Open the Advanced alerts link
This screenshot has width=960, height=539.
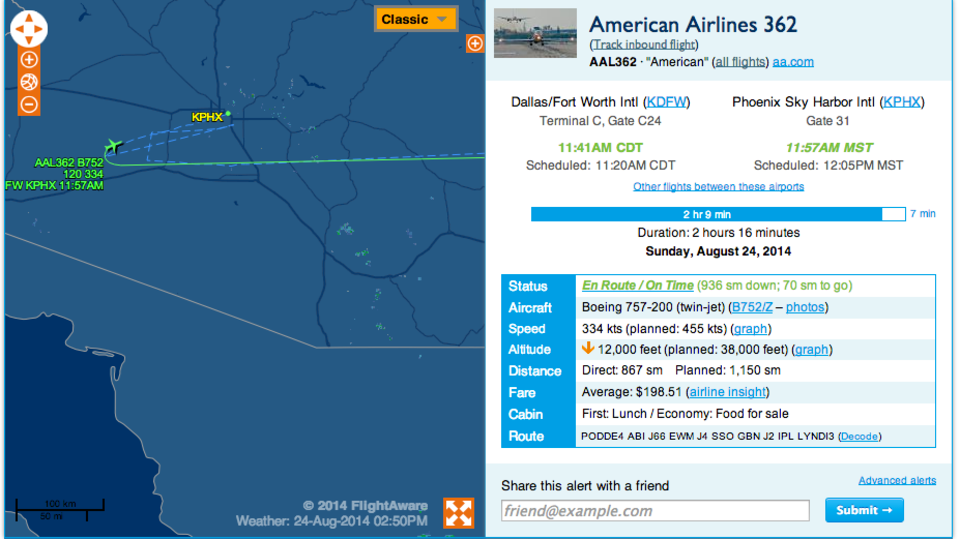[x=897, y=481]
